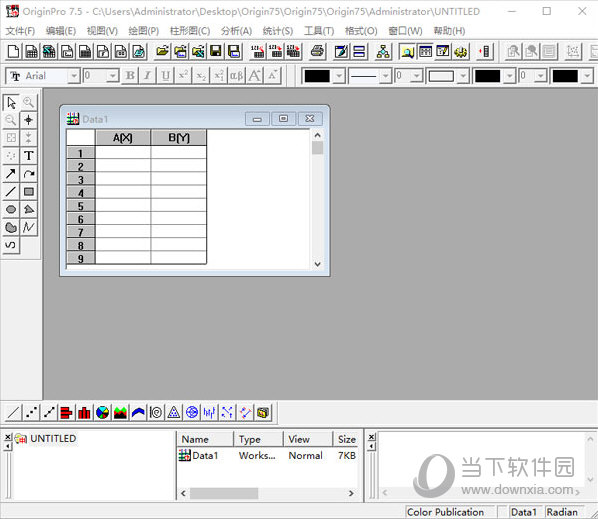
Task: Toggle the Results Log button
Action: 425,51
